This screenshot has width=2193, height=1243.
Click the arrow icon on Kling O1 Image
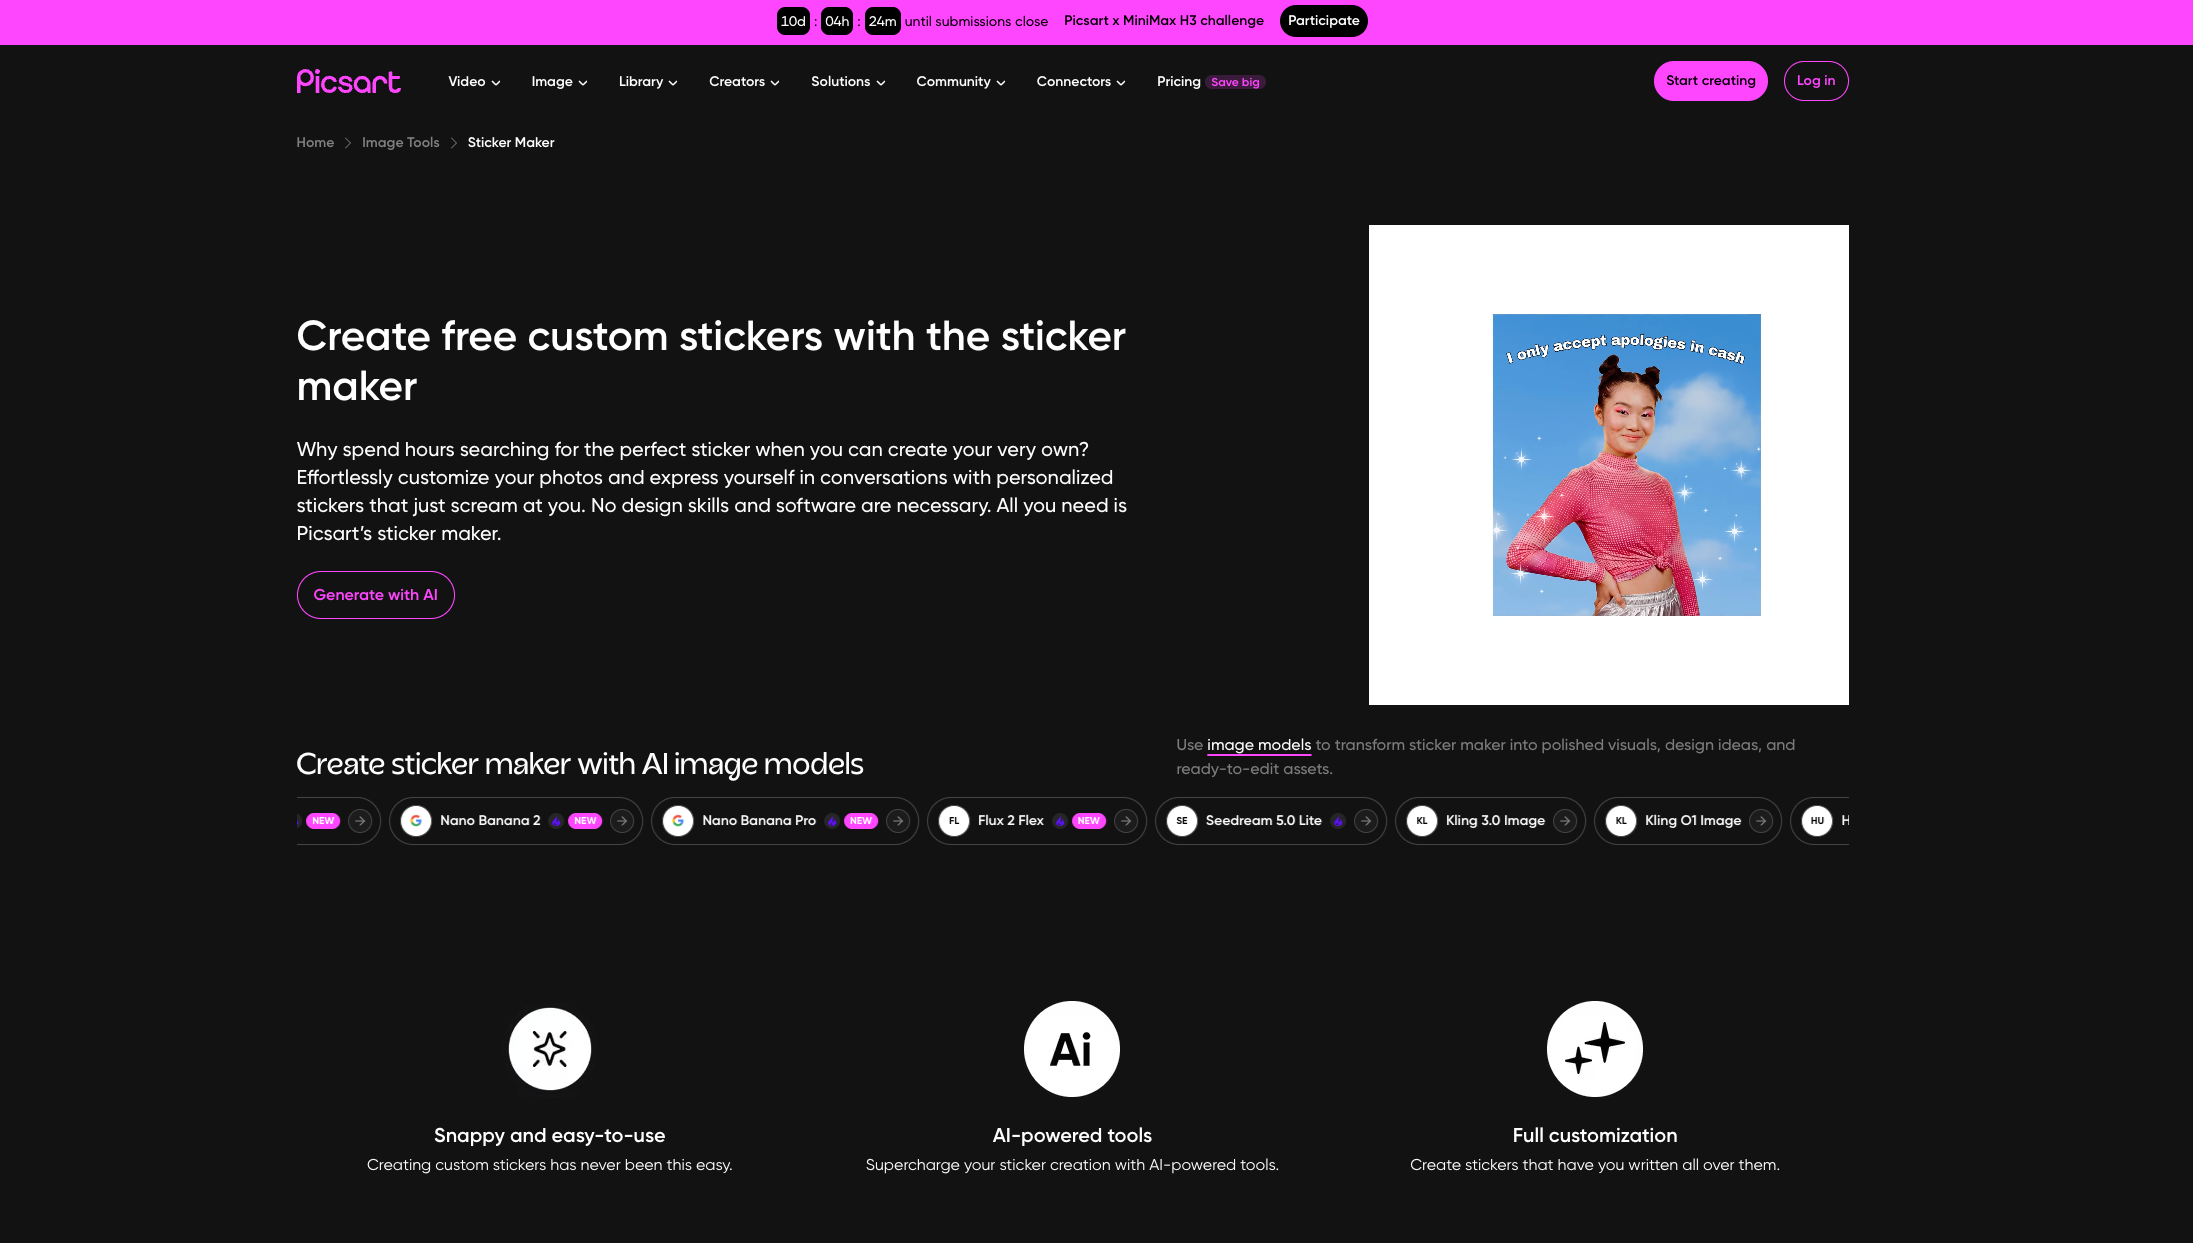click(1761, 821)
